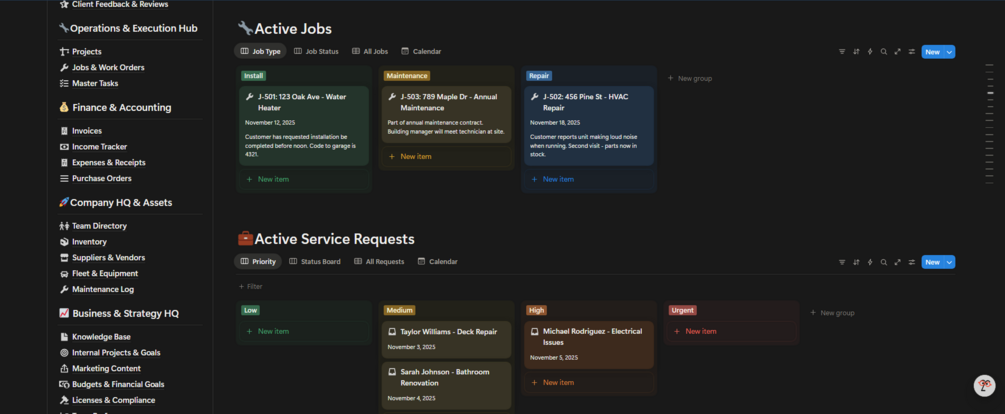Open automations lightning icon in Active Jobs

(870, 52)
